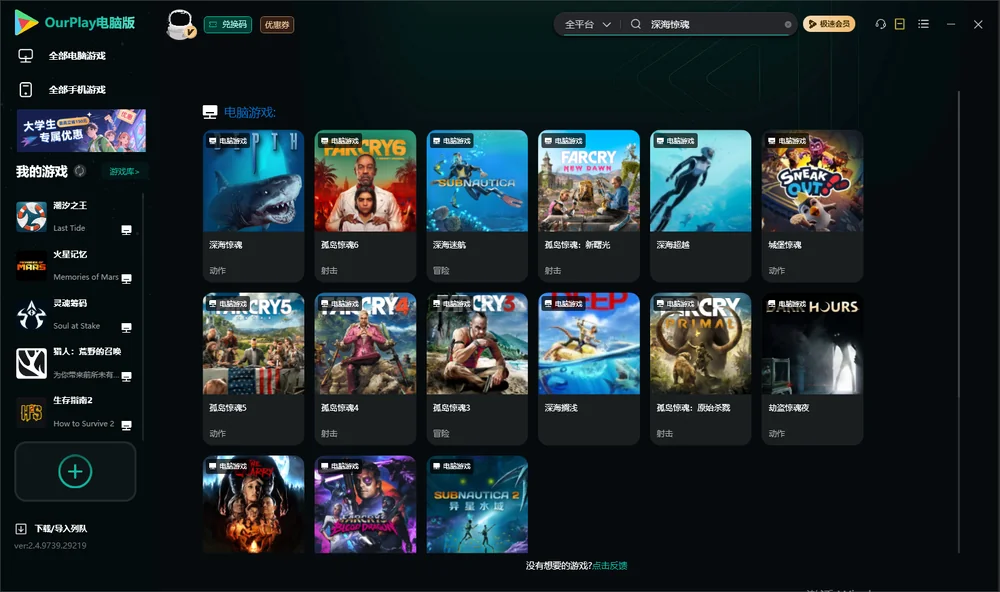Screen dimensions: 1000x592
Task: Click the Soul at Stake icon
Action: 31,314
